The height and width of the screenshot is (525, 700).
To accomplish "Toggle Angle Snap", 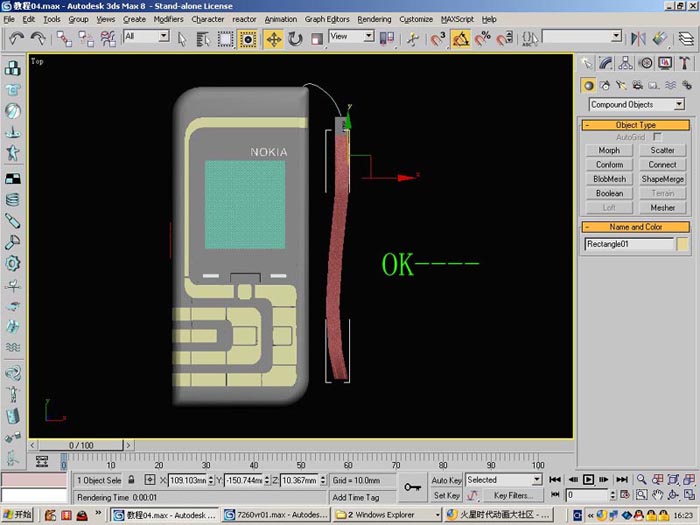I will pyautogui.click(x=460, y=39).
